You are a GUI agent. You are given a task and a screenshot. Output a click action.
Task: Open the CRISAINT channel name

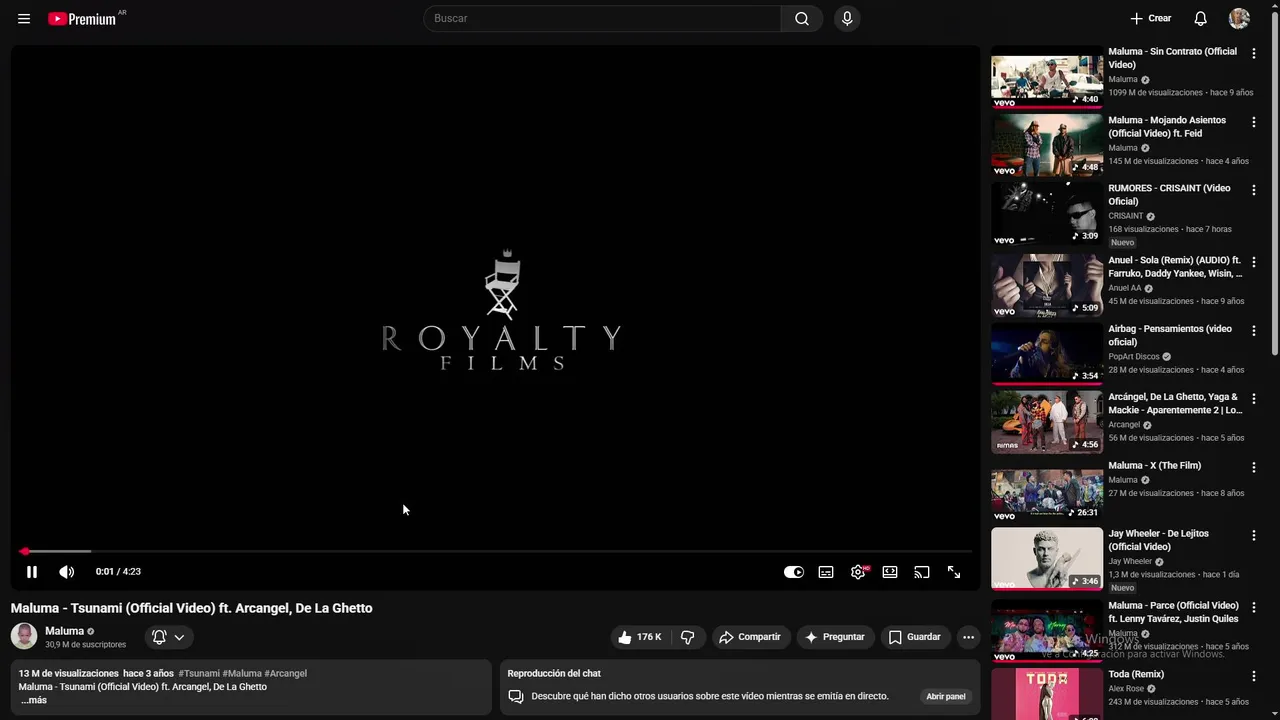click(x=1126, y=216)
